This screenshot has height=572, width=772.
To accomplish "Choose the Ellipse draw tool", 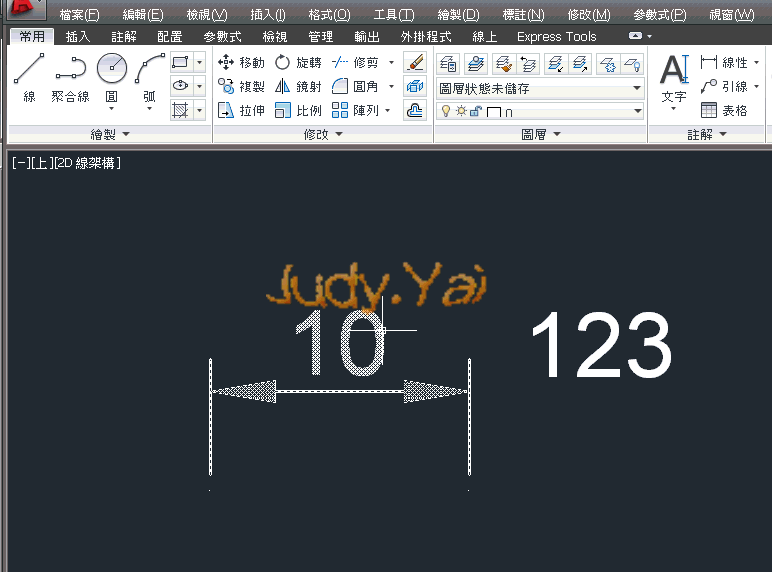I will click(181, 86).
